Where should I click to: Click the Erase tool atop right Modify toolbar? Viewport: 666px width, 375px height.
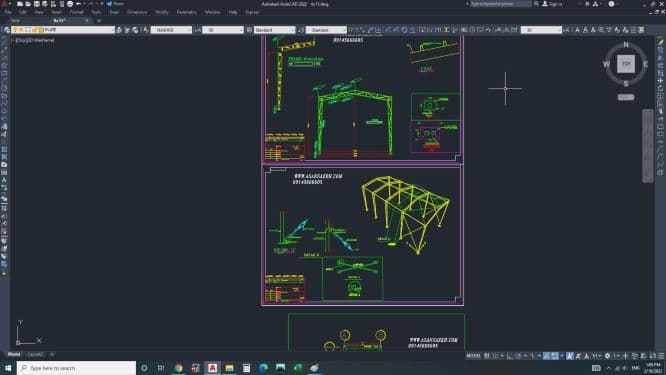pos(660,42)
